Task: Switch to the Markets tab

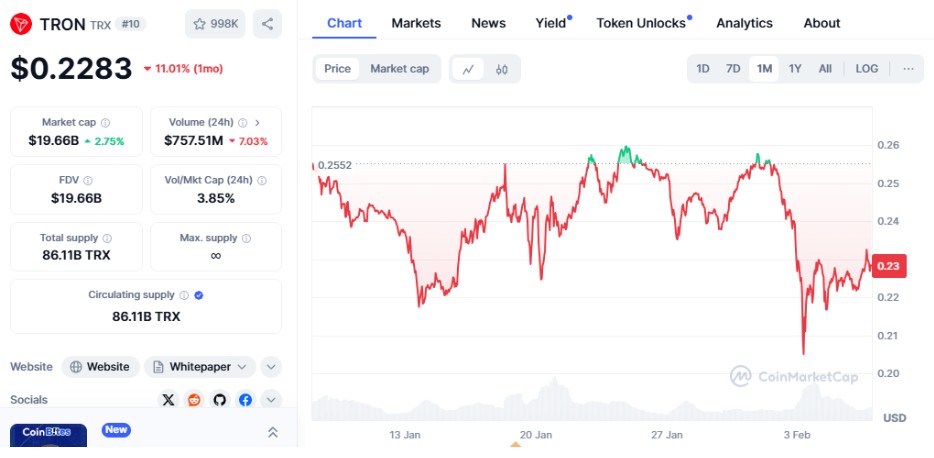Action: pos(416,23)
